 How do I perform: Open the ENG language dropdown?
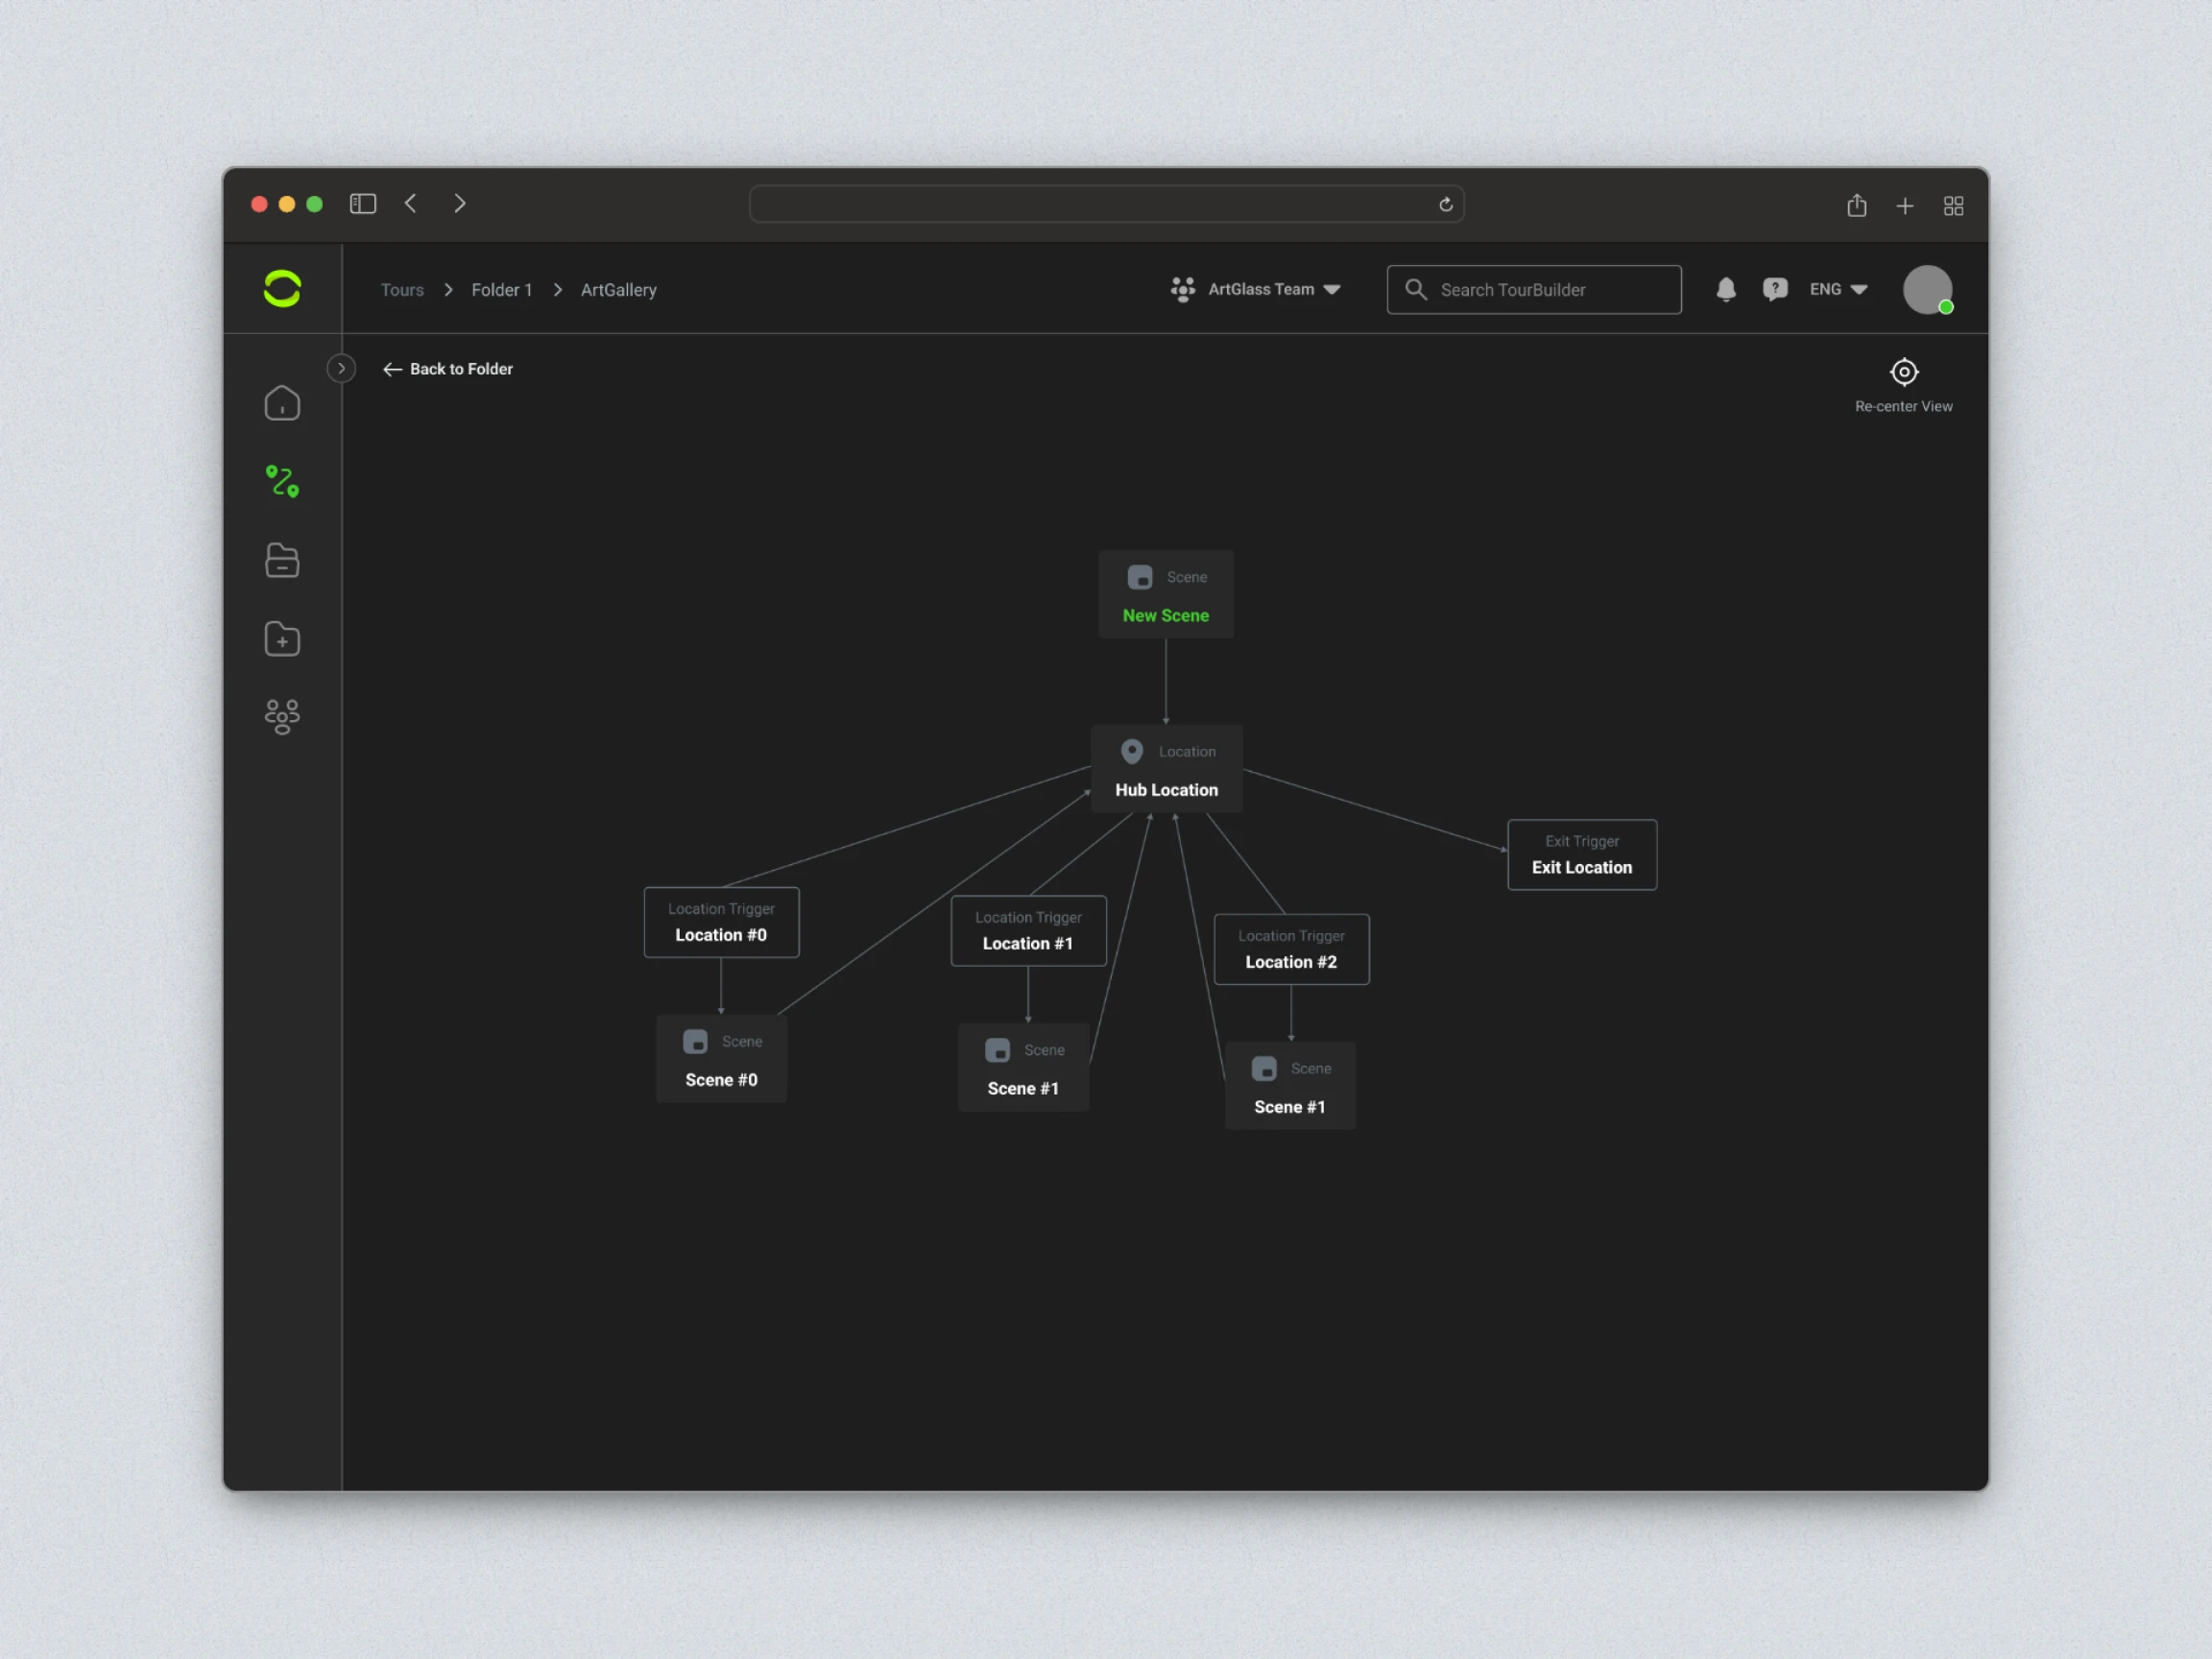[1838, 290]
